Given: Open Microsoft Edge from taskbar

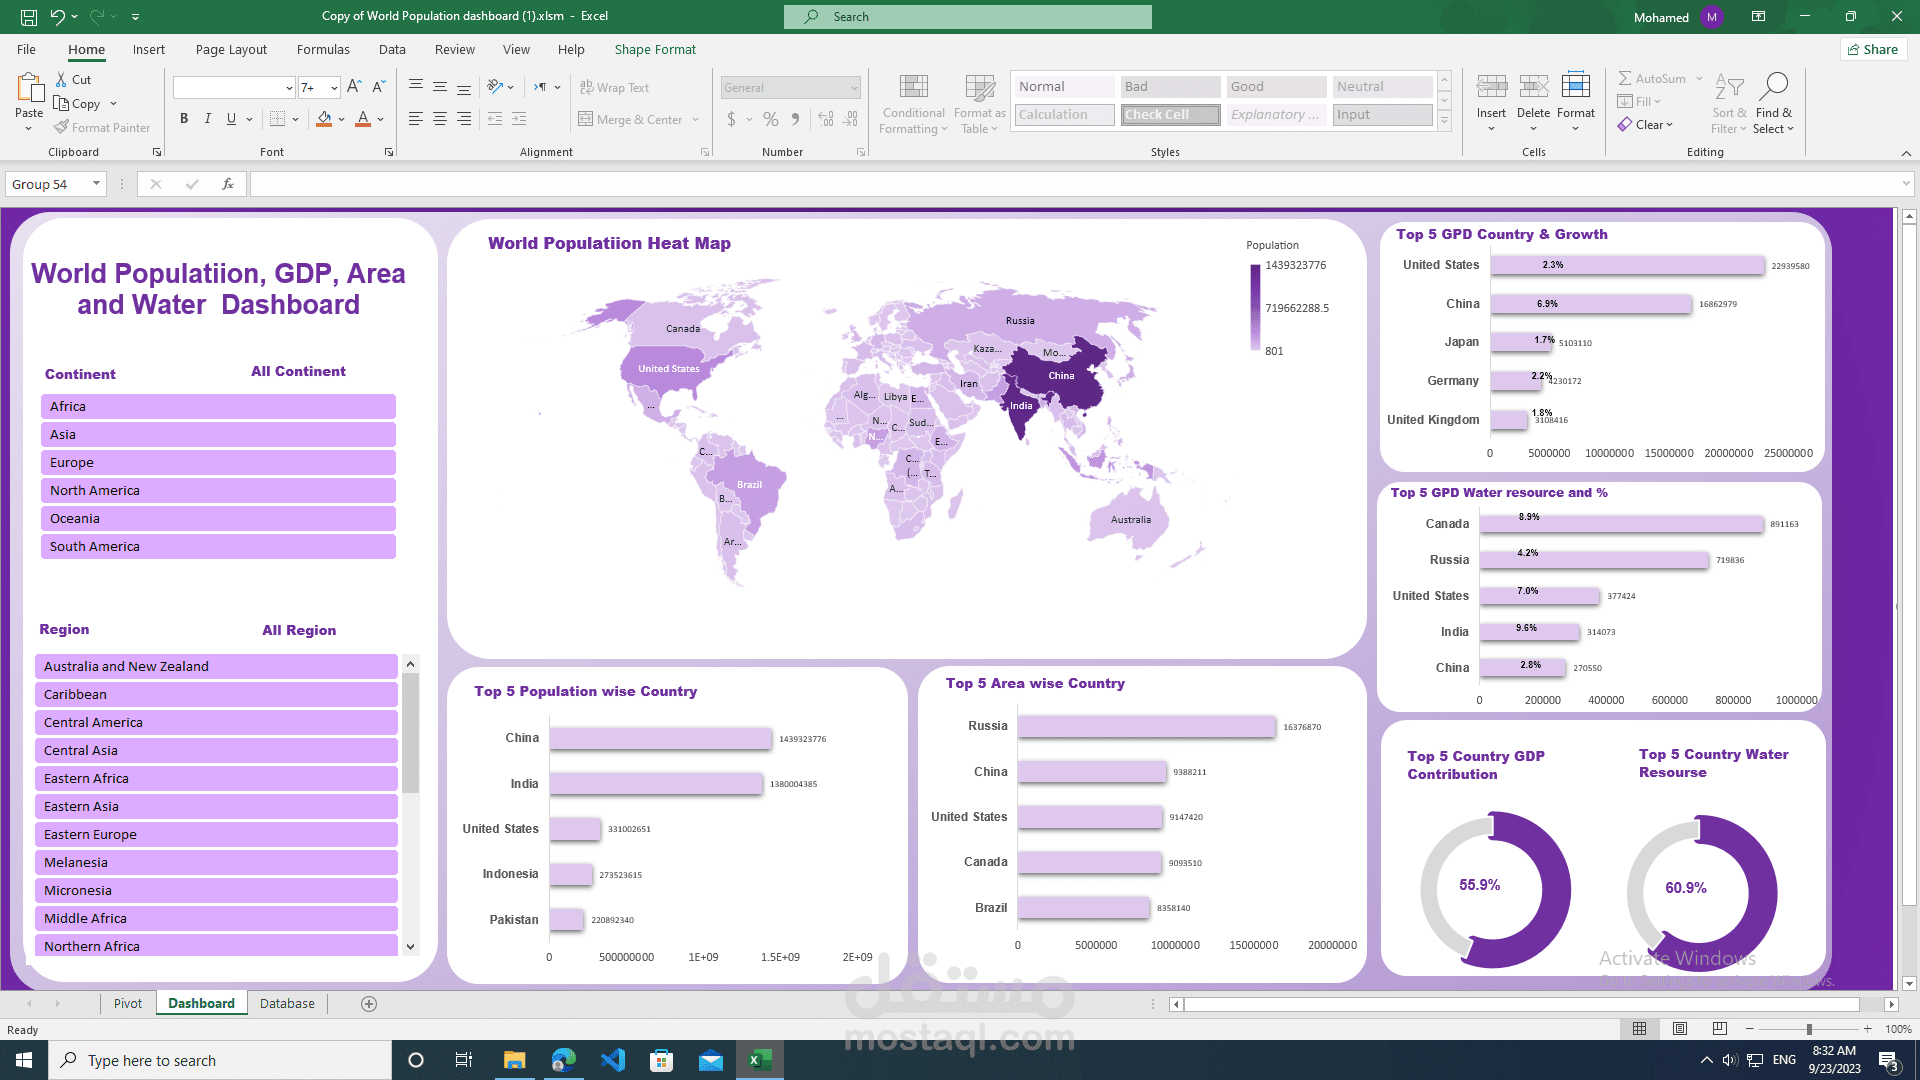Looking at the screenshot, I should [564, 1060].
